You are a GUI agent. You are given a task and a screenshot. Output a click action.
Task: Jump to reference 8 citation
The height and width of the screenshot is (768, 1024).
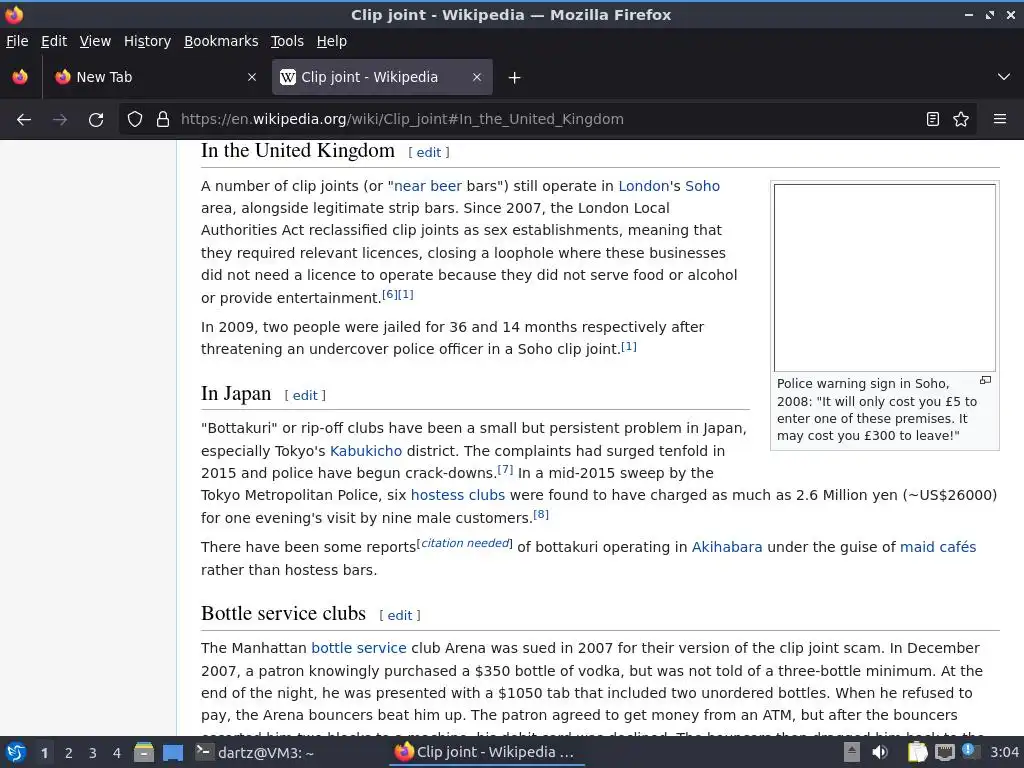coord(541,514)
